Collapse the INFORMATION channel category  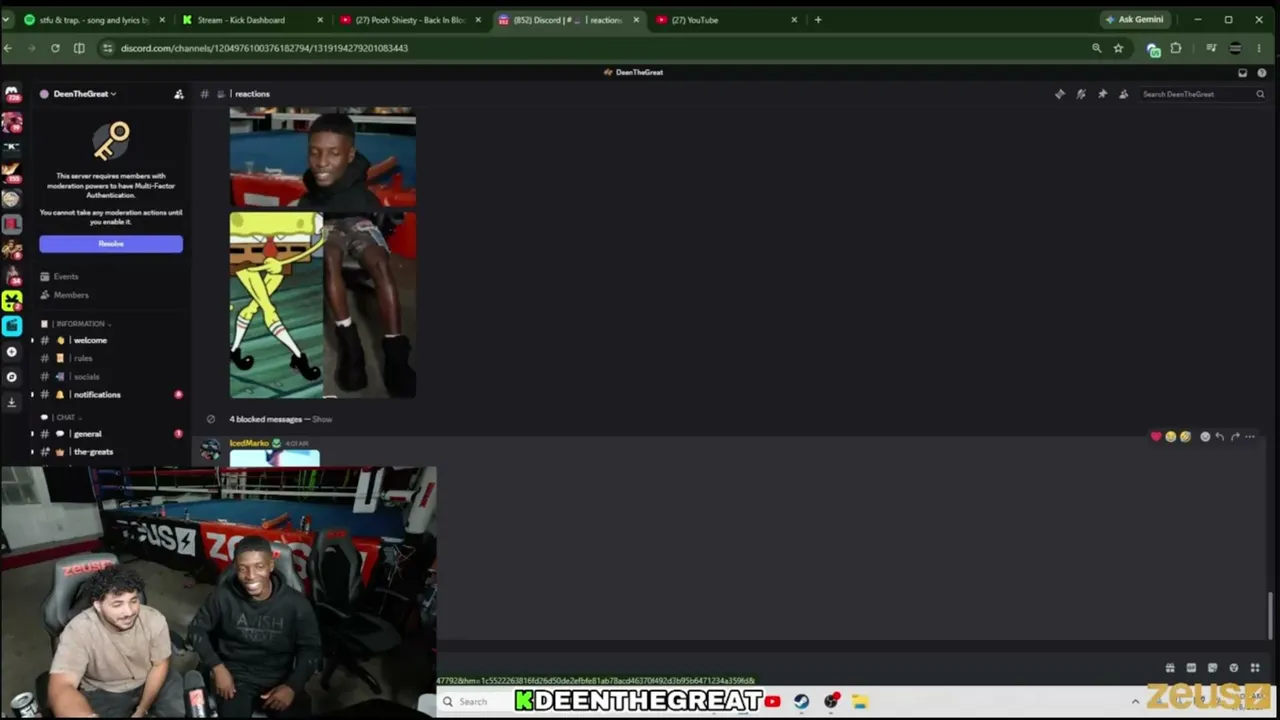[x=82, y=324]
